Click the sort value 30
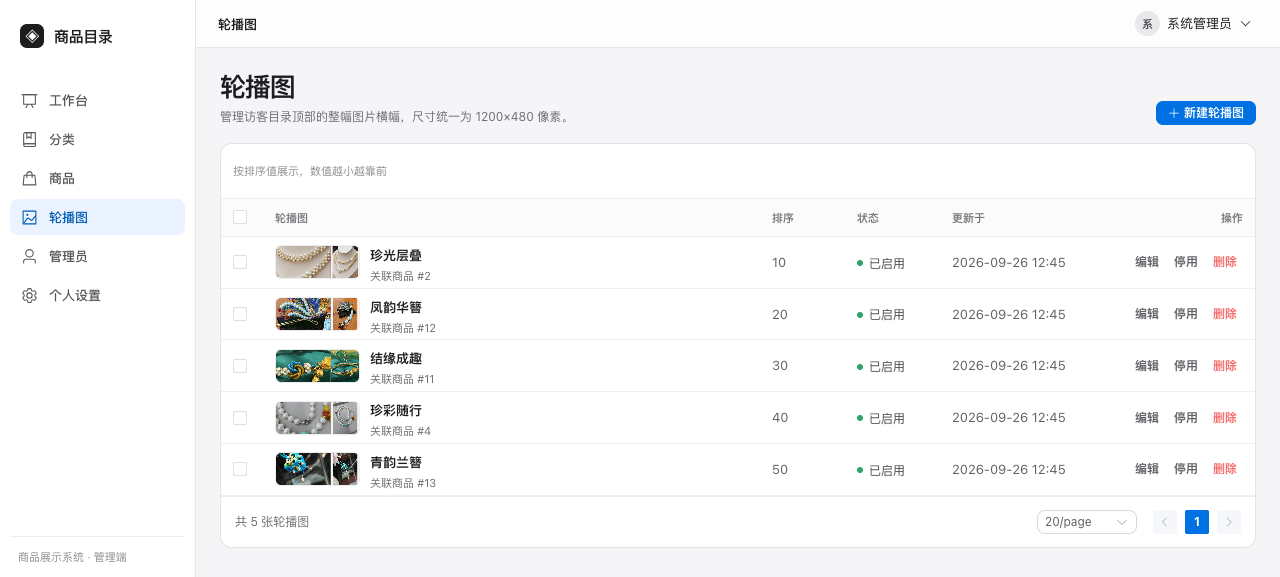The width and height of the screenshot is (1280, 577). (x=780, y=366)
